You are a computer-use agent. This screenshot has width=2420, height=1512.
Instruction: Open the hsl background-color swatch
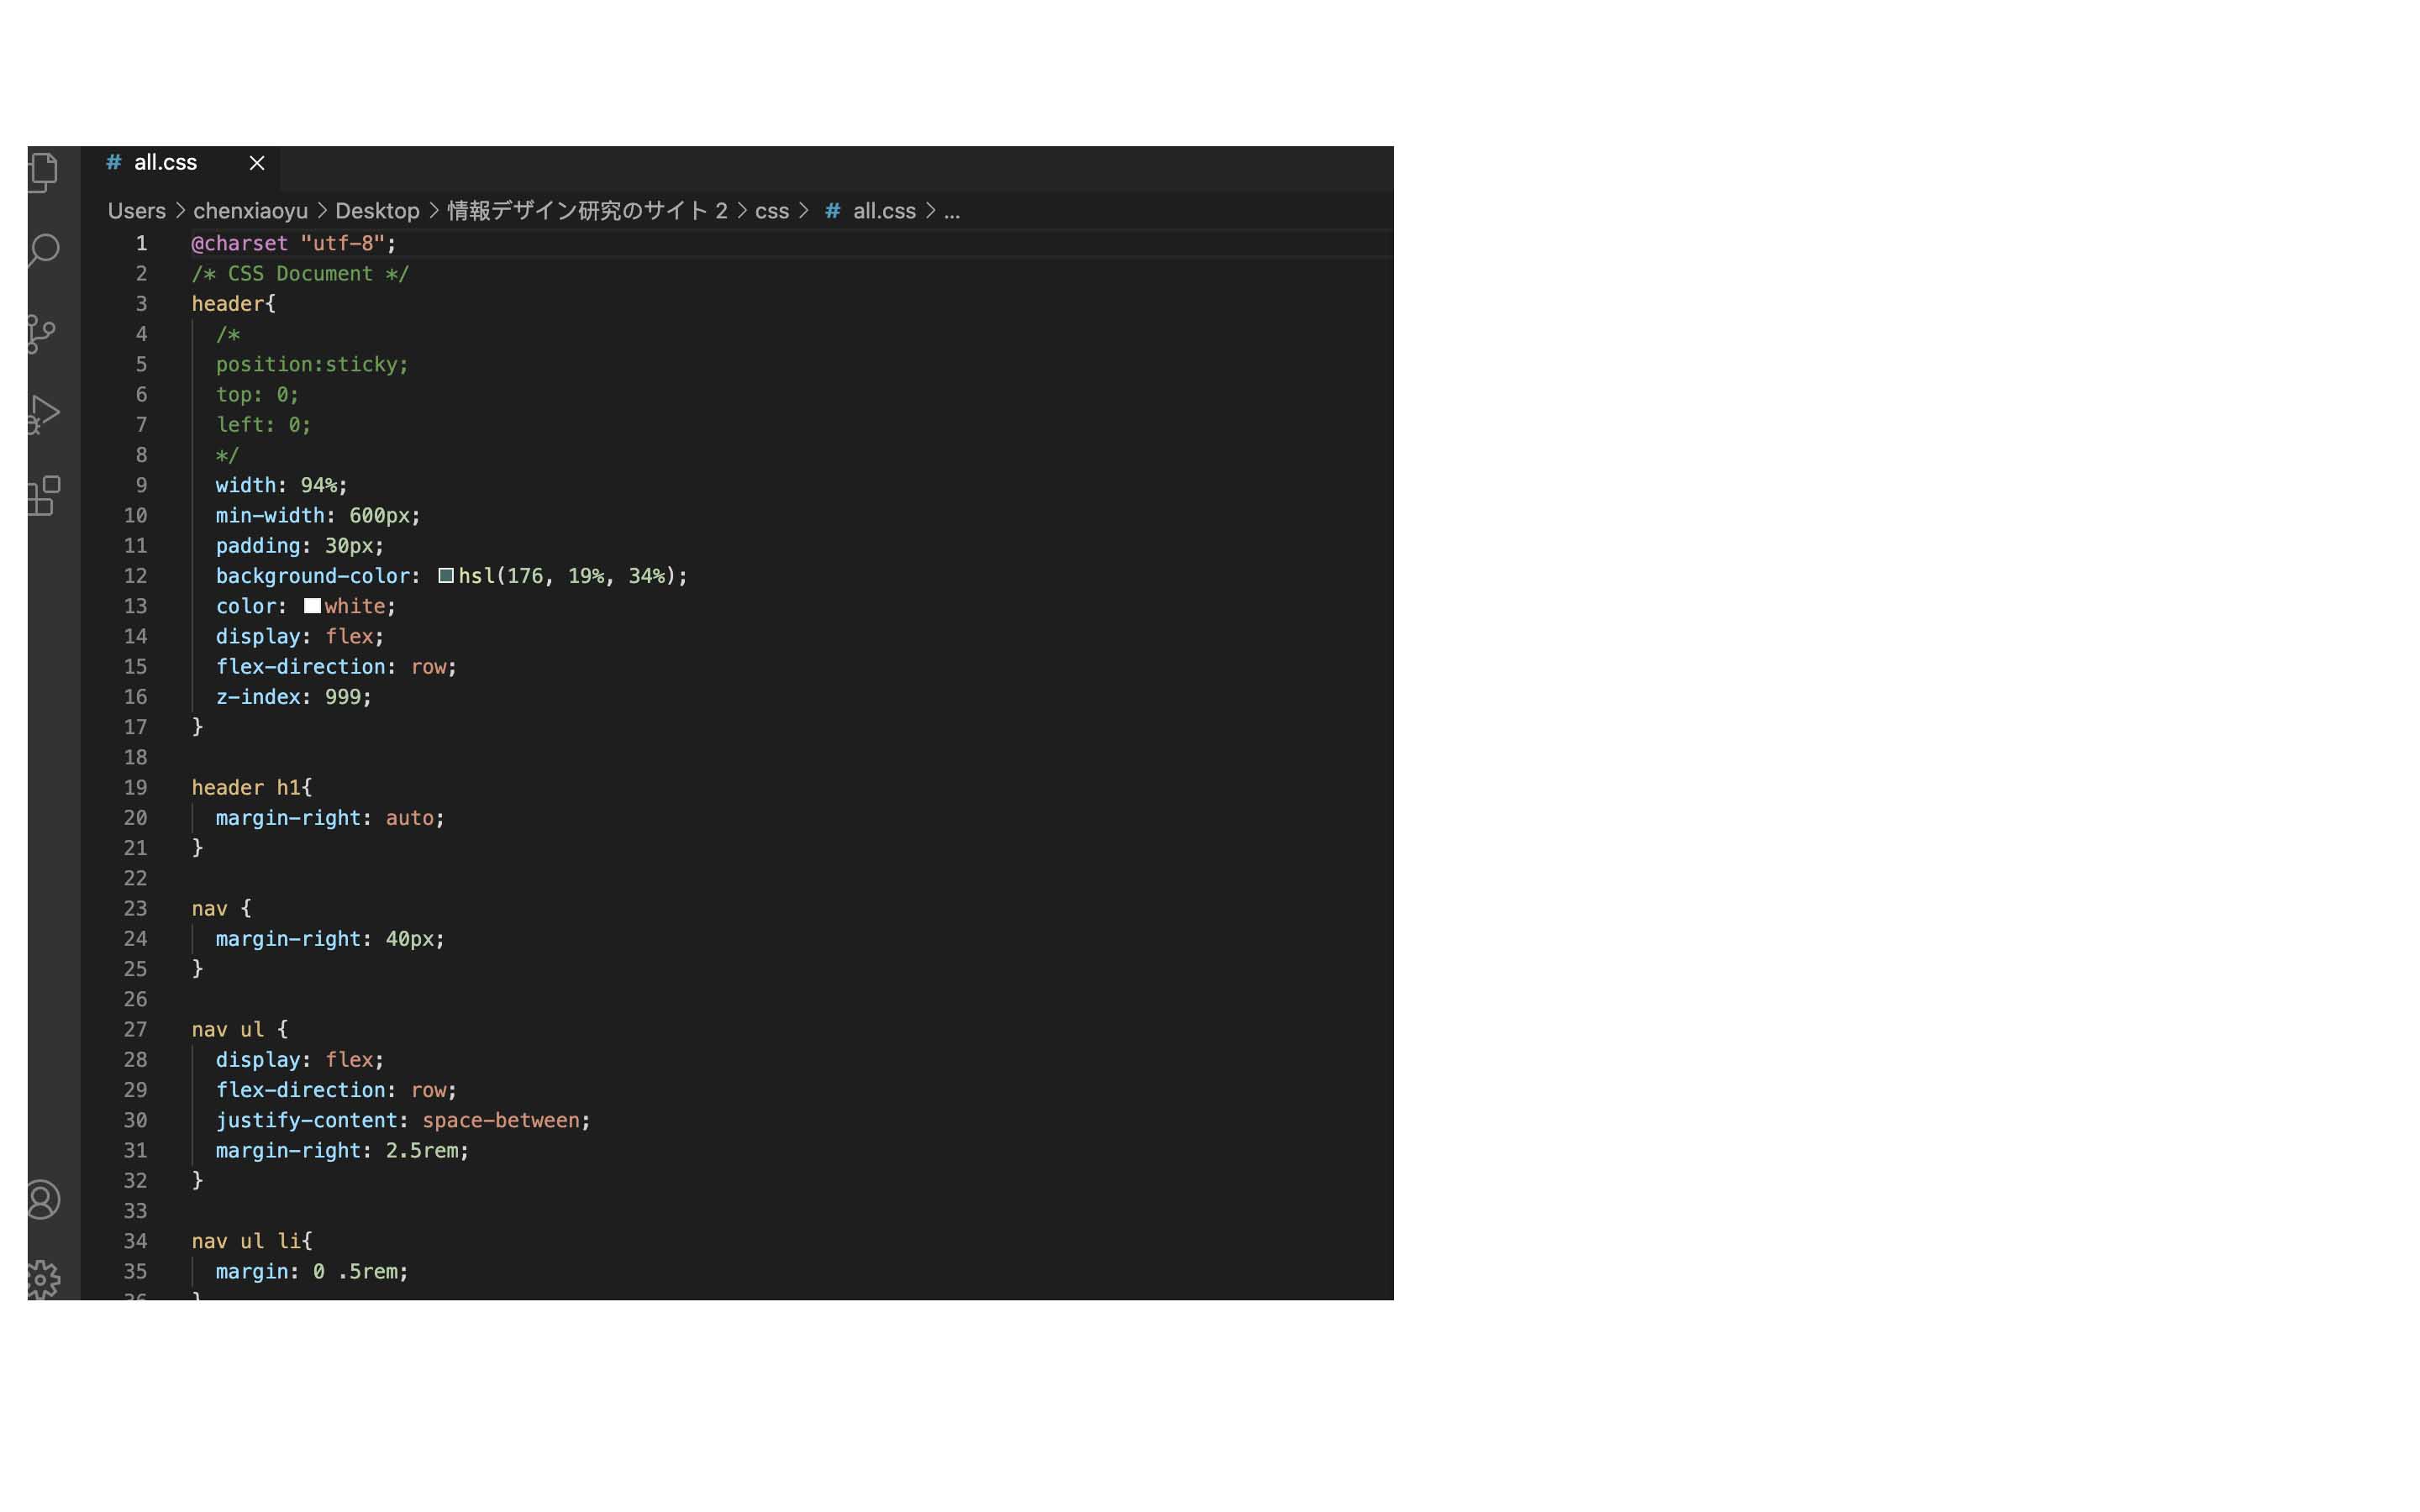point(446,575)
